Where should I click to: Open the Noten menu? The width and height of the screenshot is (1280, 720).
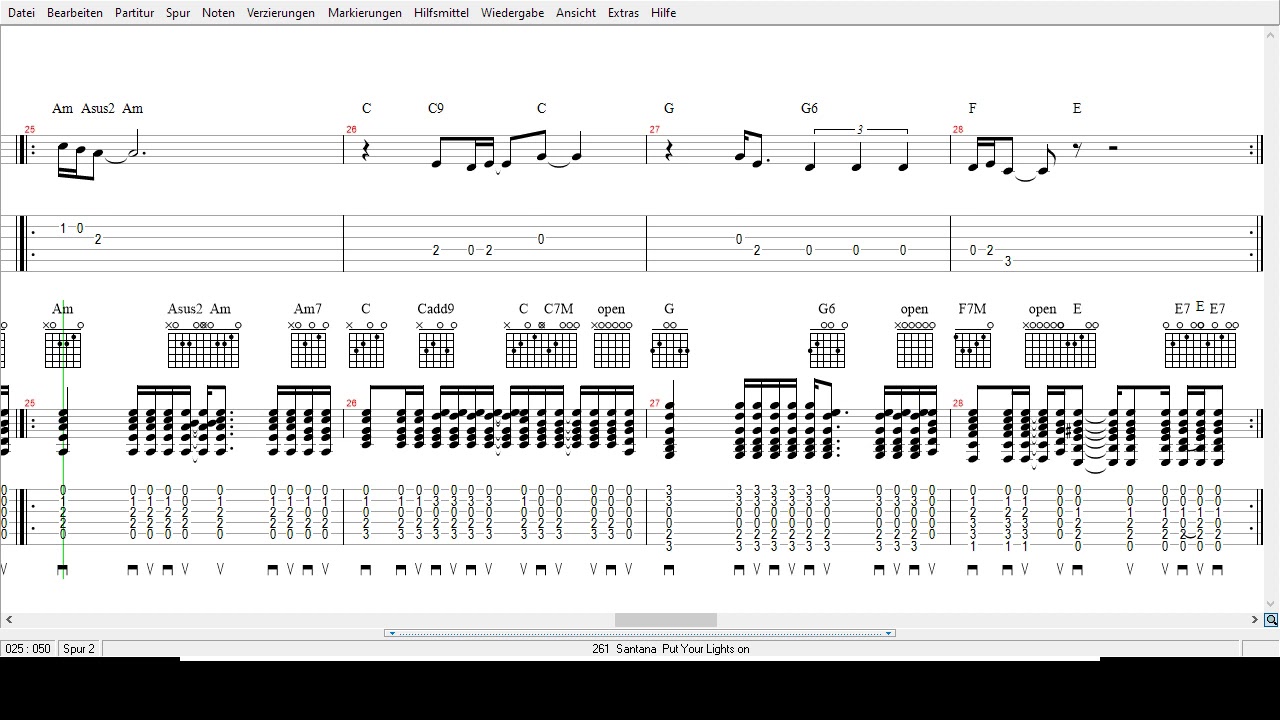218,13
